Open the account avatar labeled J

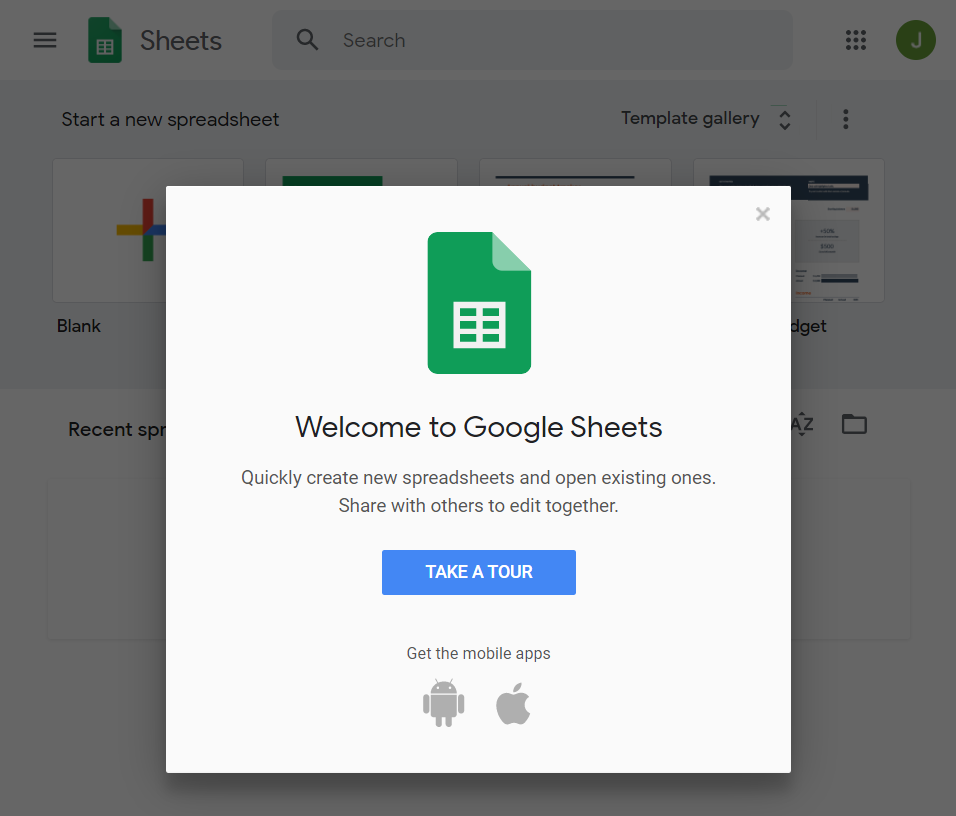tap(915, 40)
